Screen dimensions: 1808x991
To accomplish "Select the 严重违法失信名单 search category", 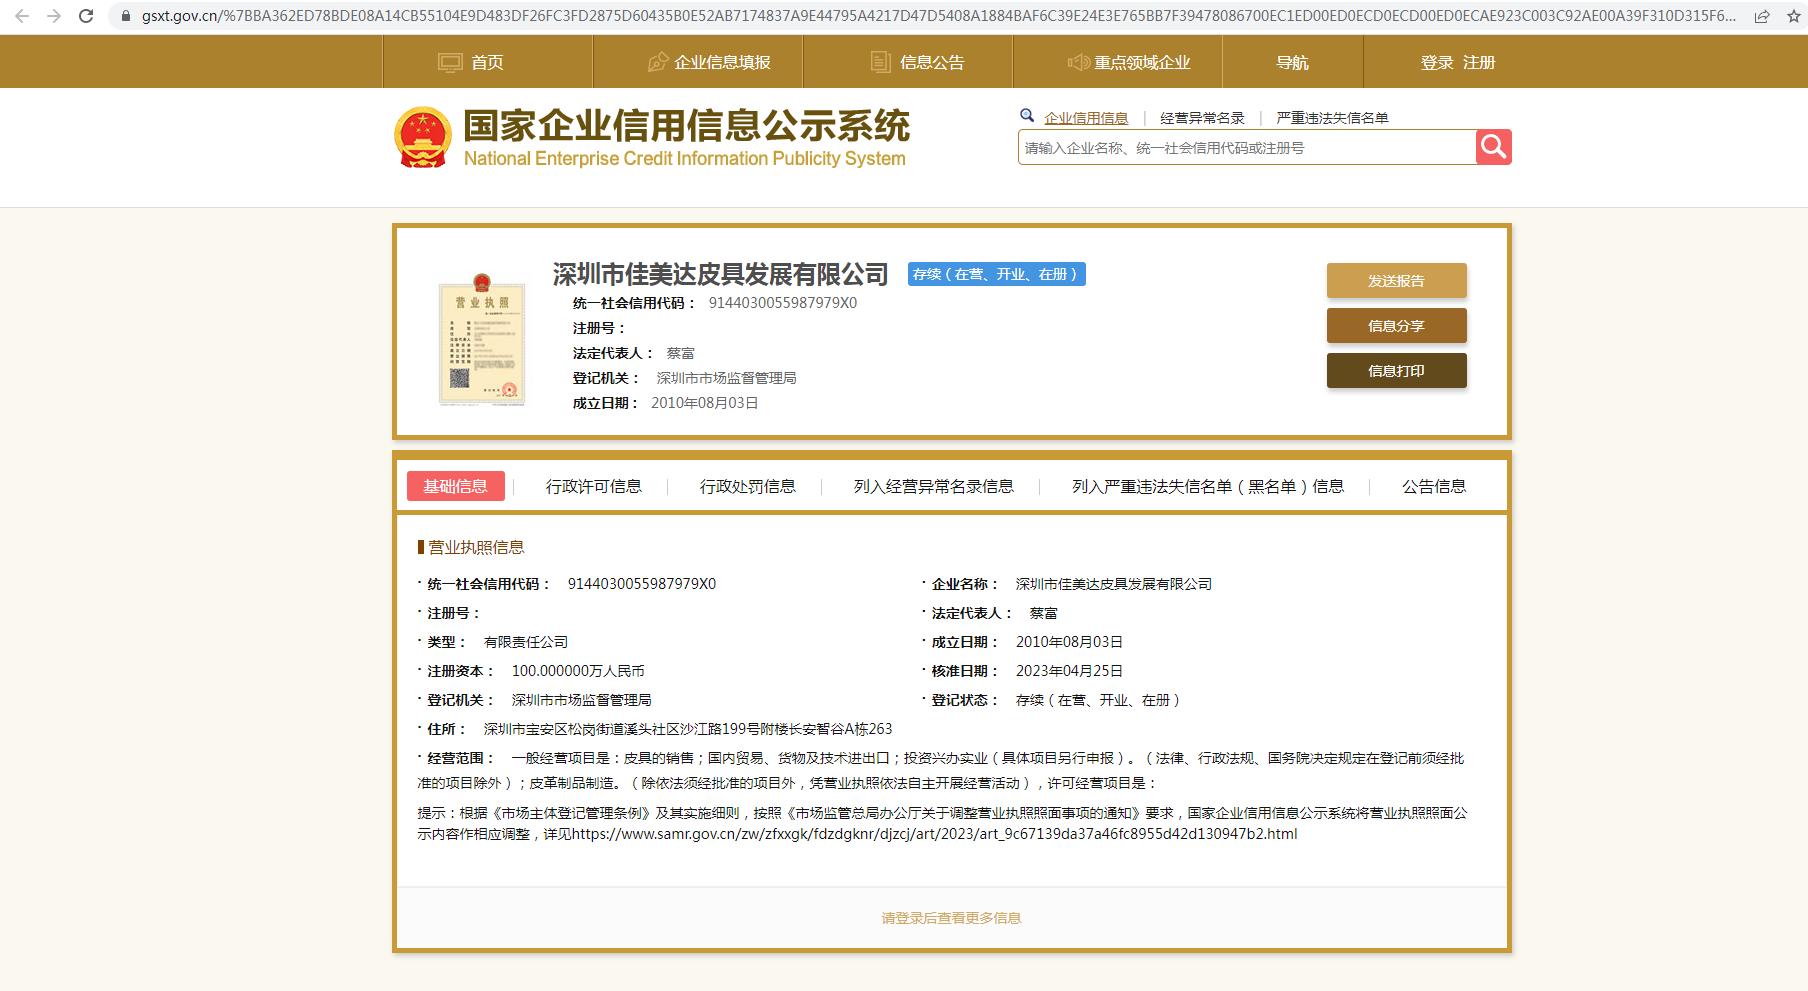I will [1332, 118].
